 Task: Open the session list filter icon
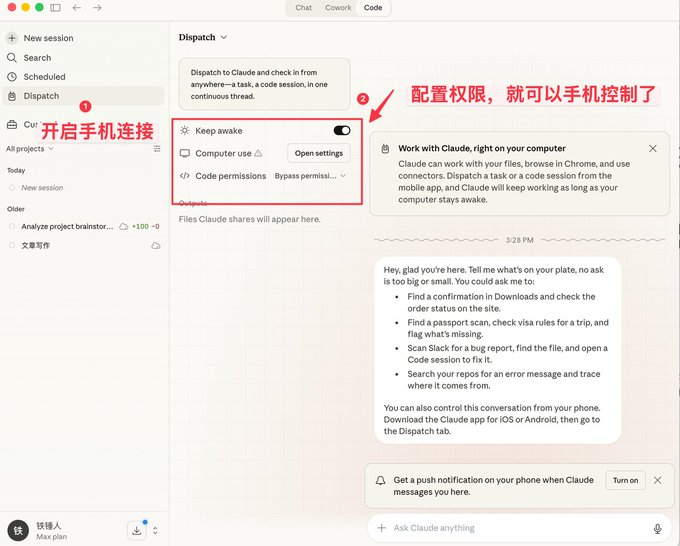[157, 149]
